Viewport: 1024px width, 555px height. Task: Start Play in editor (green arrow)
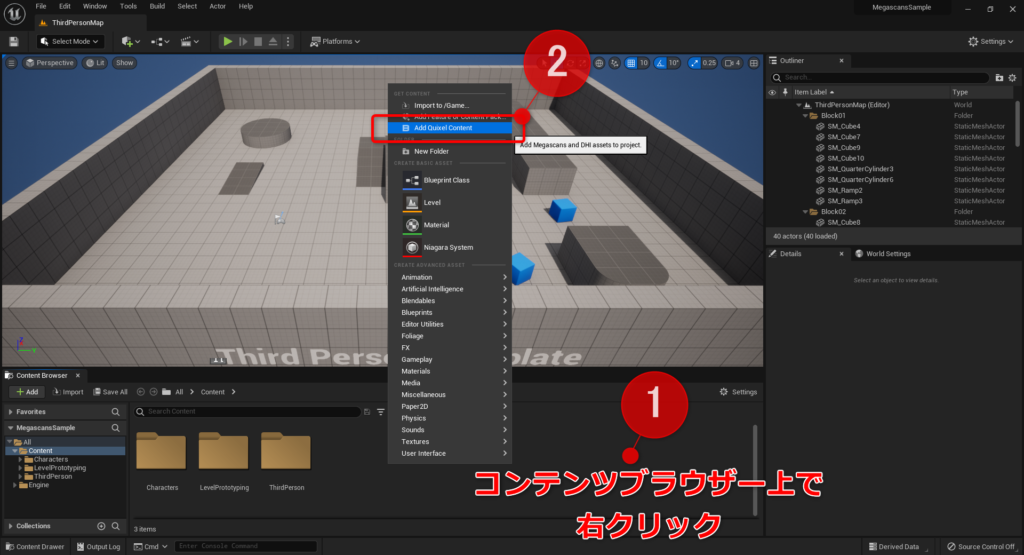click(x=227, y=41)
